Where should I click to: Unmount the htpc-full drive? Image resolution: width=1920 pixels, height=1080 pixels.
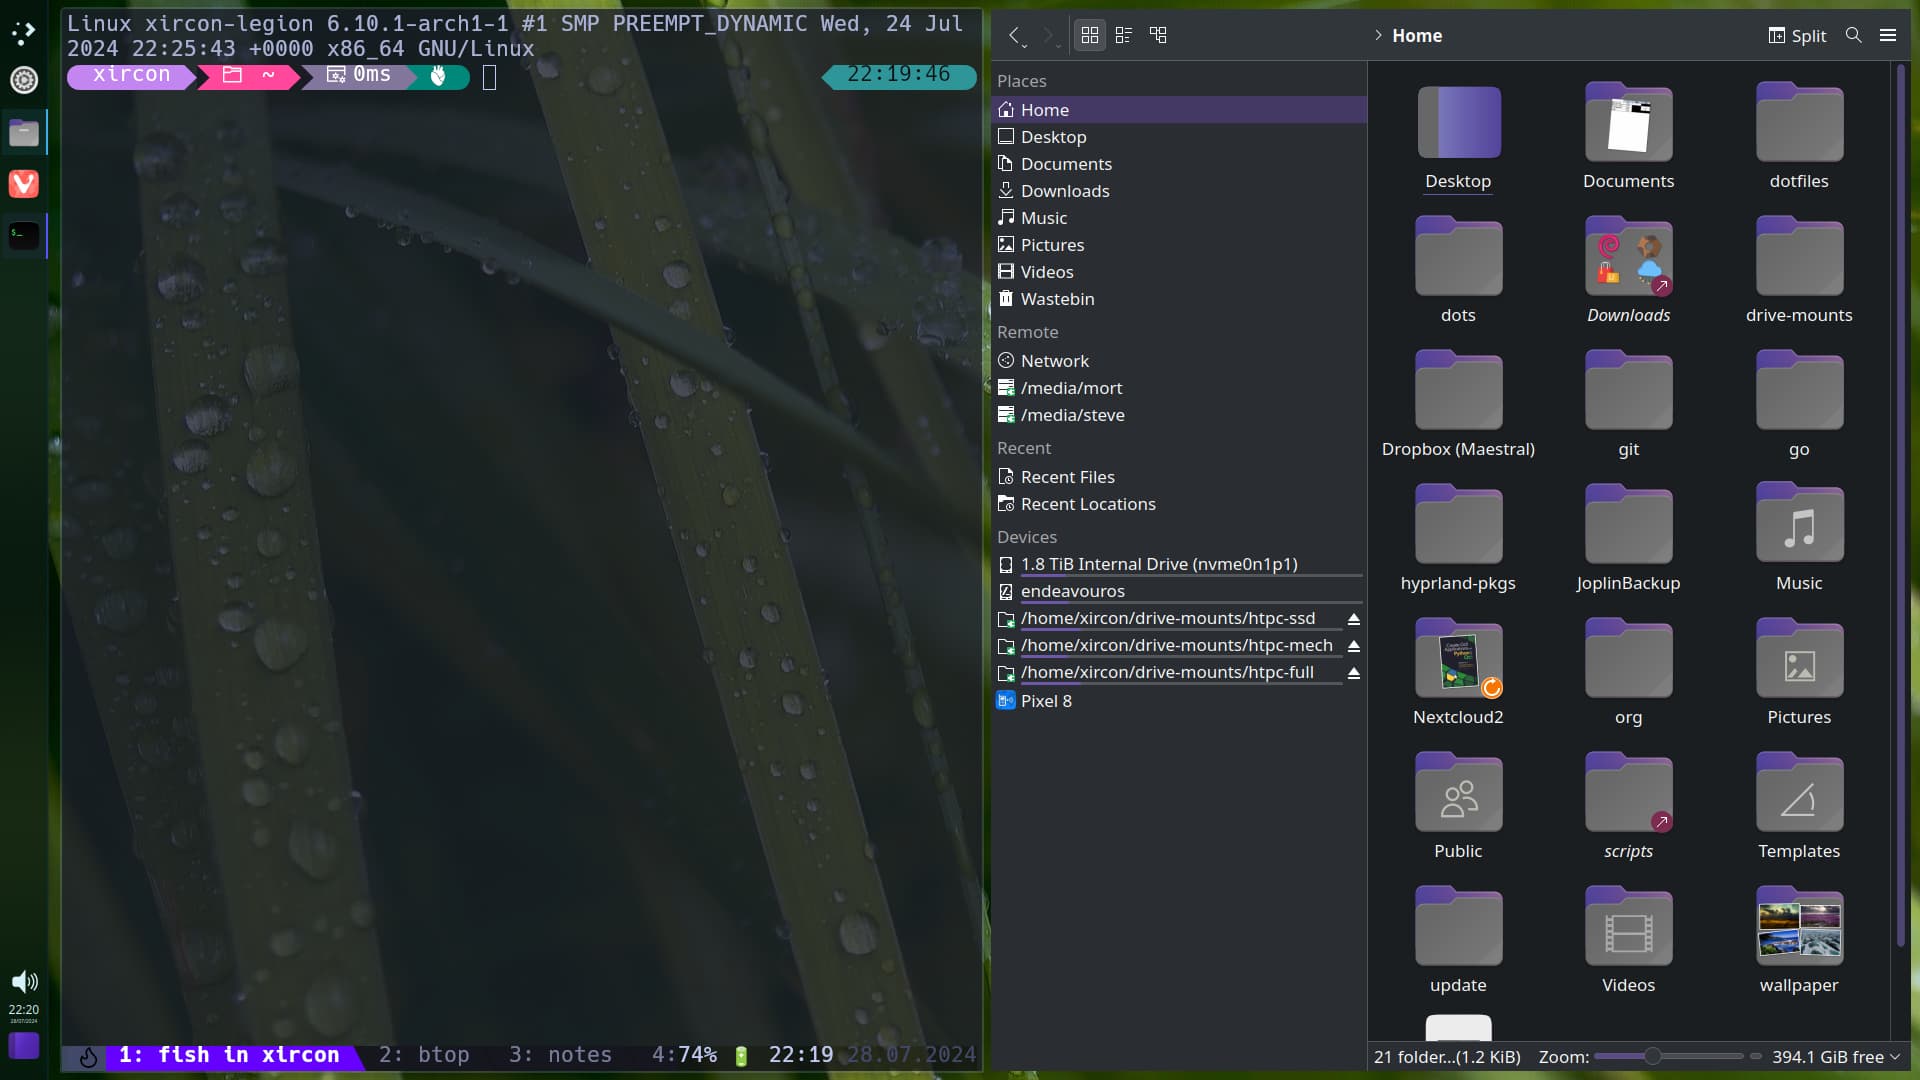[1353, 673]
